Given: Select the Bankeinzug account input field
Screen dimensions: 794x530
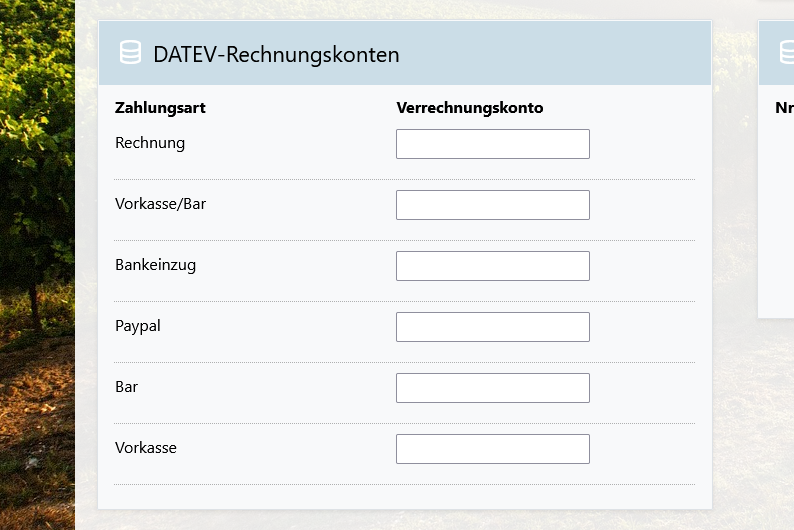Looking at the screenshot, I should [492, 266].
